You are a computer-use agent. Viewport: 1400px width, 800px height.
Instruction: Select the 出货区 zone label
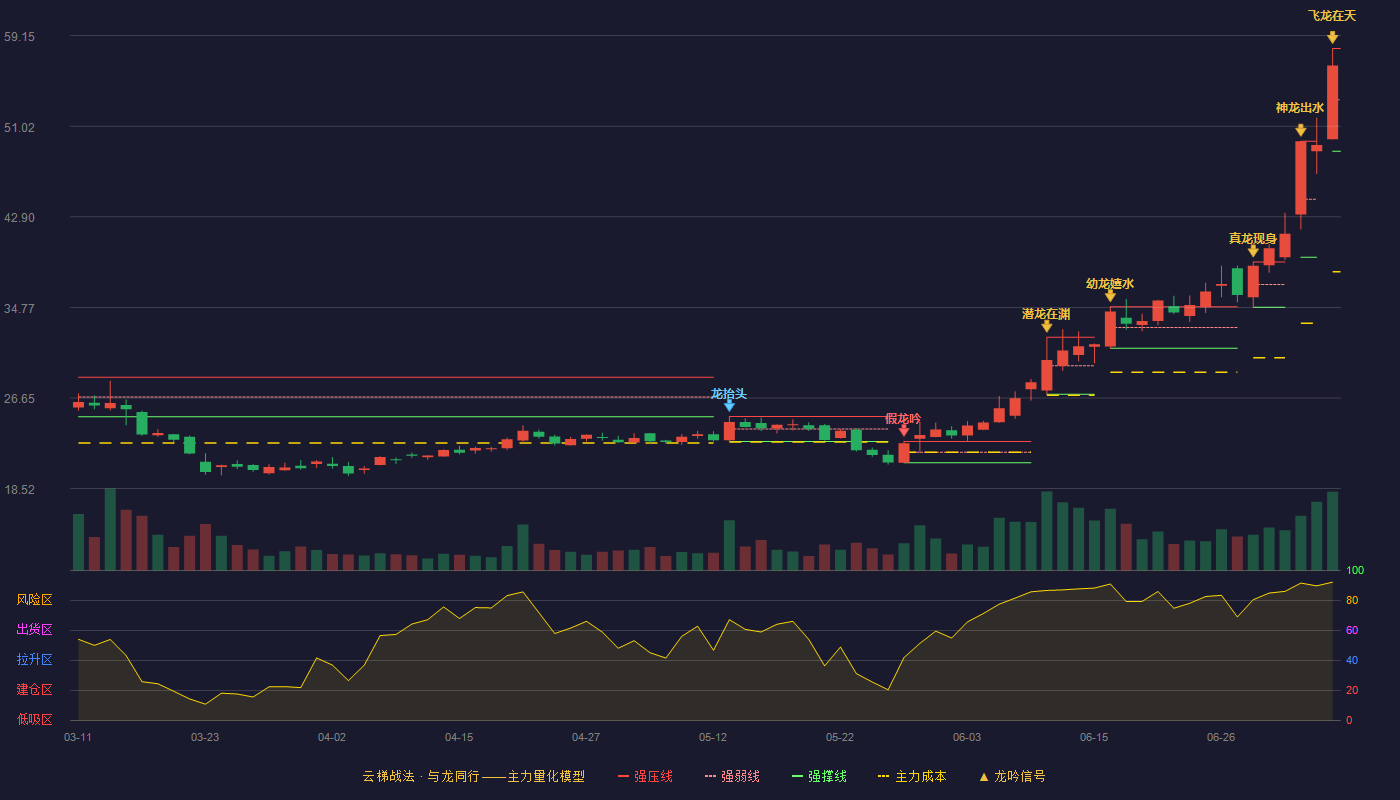point(34,630)
